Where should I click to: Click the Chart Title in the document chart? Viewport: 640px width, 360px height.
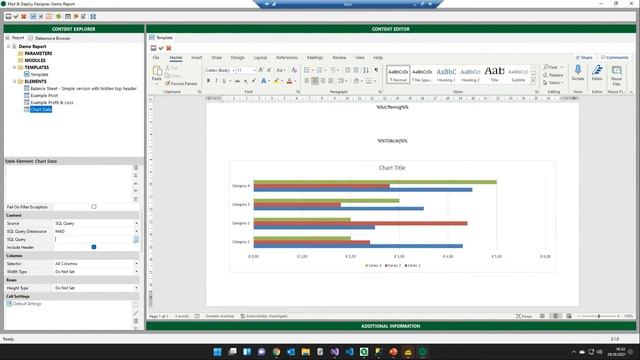click(x=392, y=168)
